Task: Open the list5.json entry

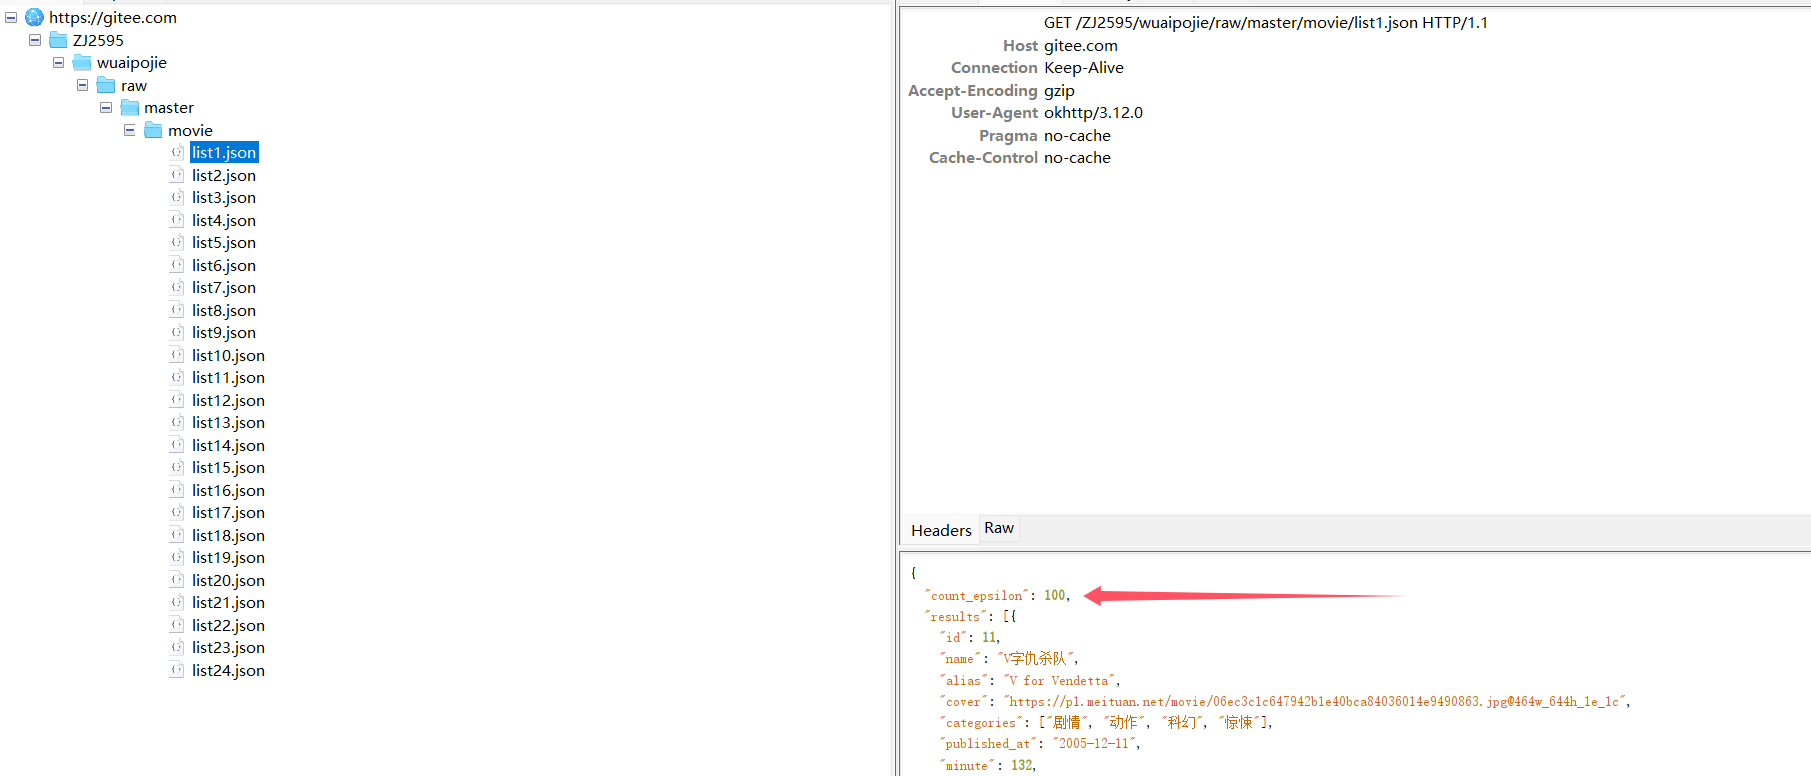Action: tap(224, 242)
